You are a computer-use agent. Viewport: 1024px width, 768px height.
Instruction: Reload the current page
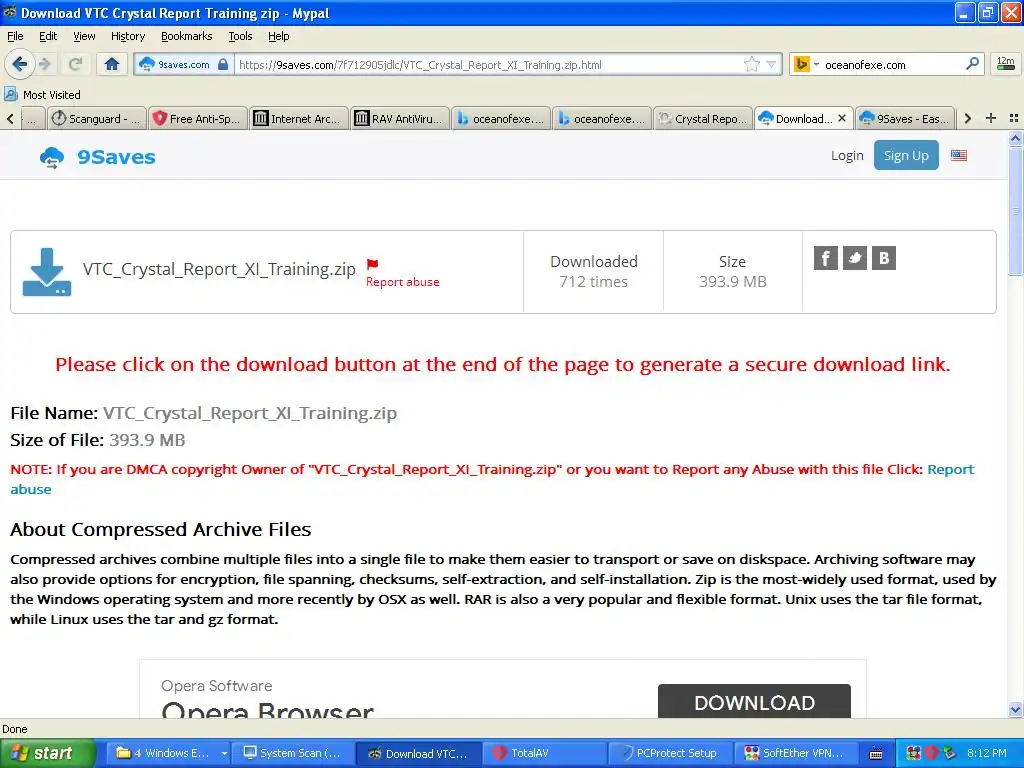[x=75, y=64]
